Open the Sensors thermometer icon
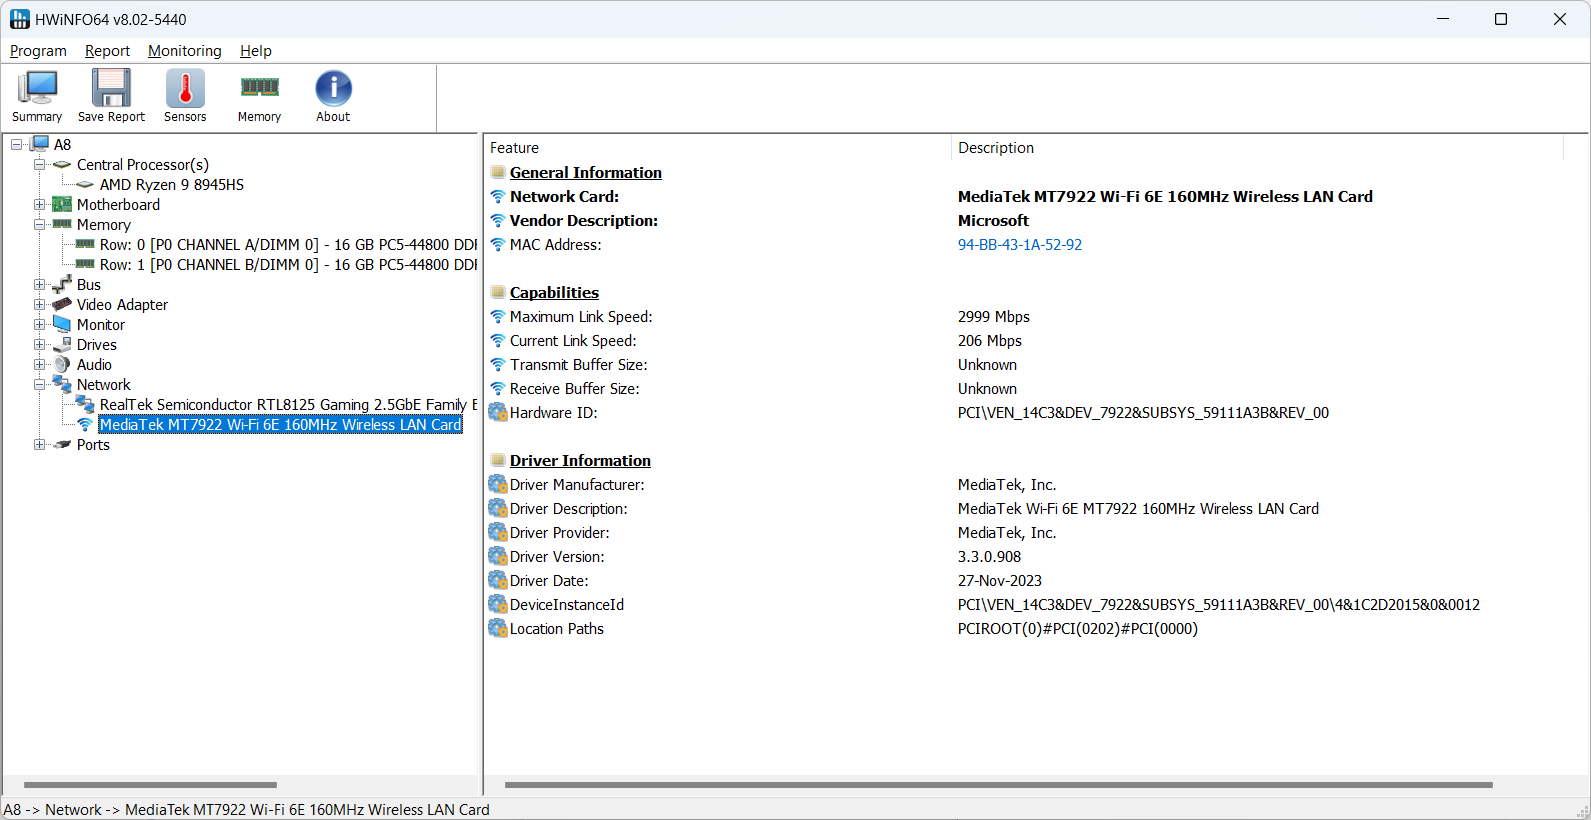The height and width of the screenshot is (820, 1591). coord(185,89)
